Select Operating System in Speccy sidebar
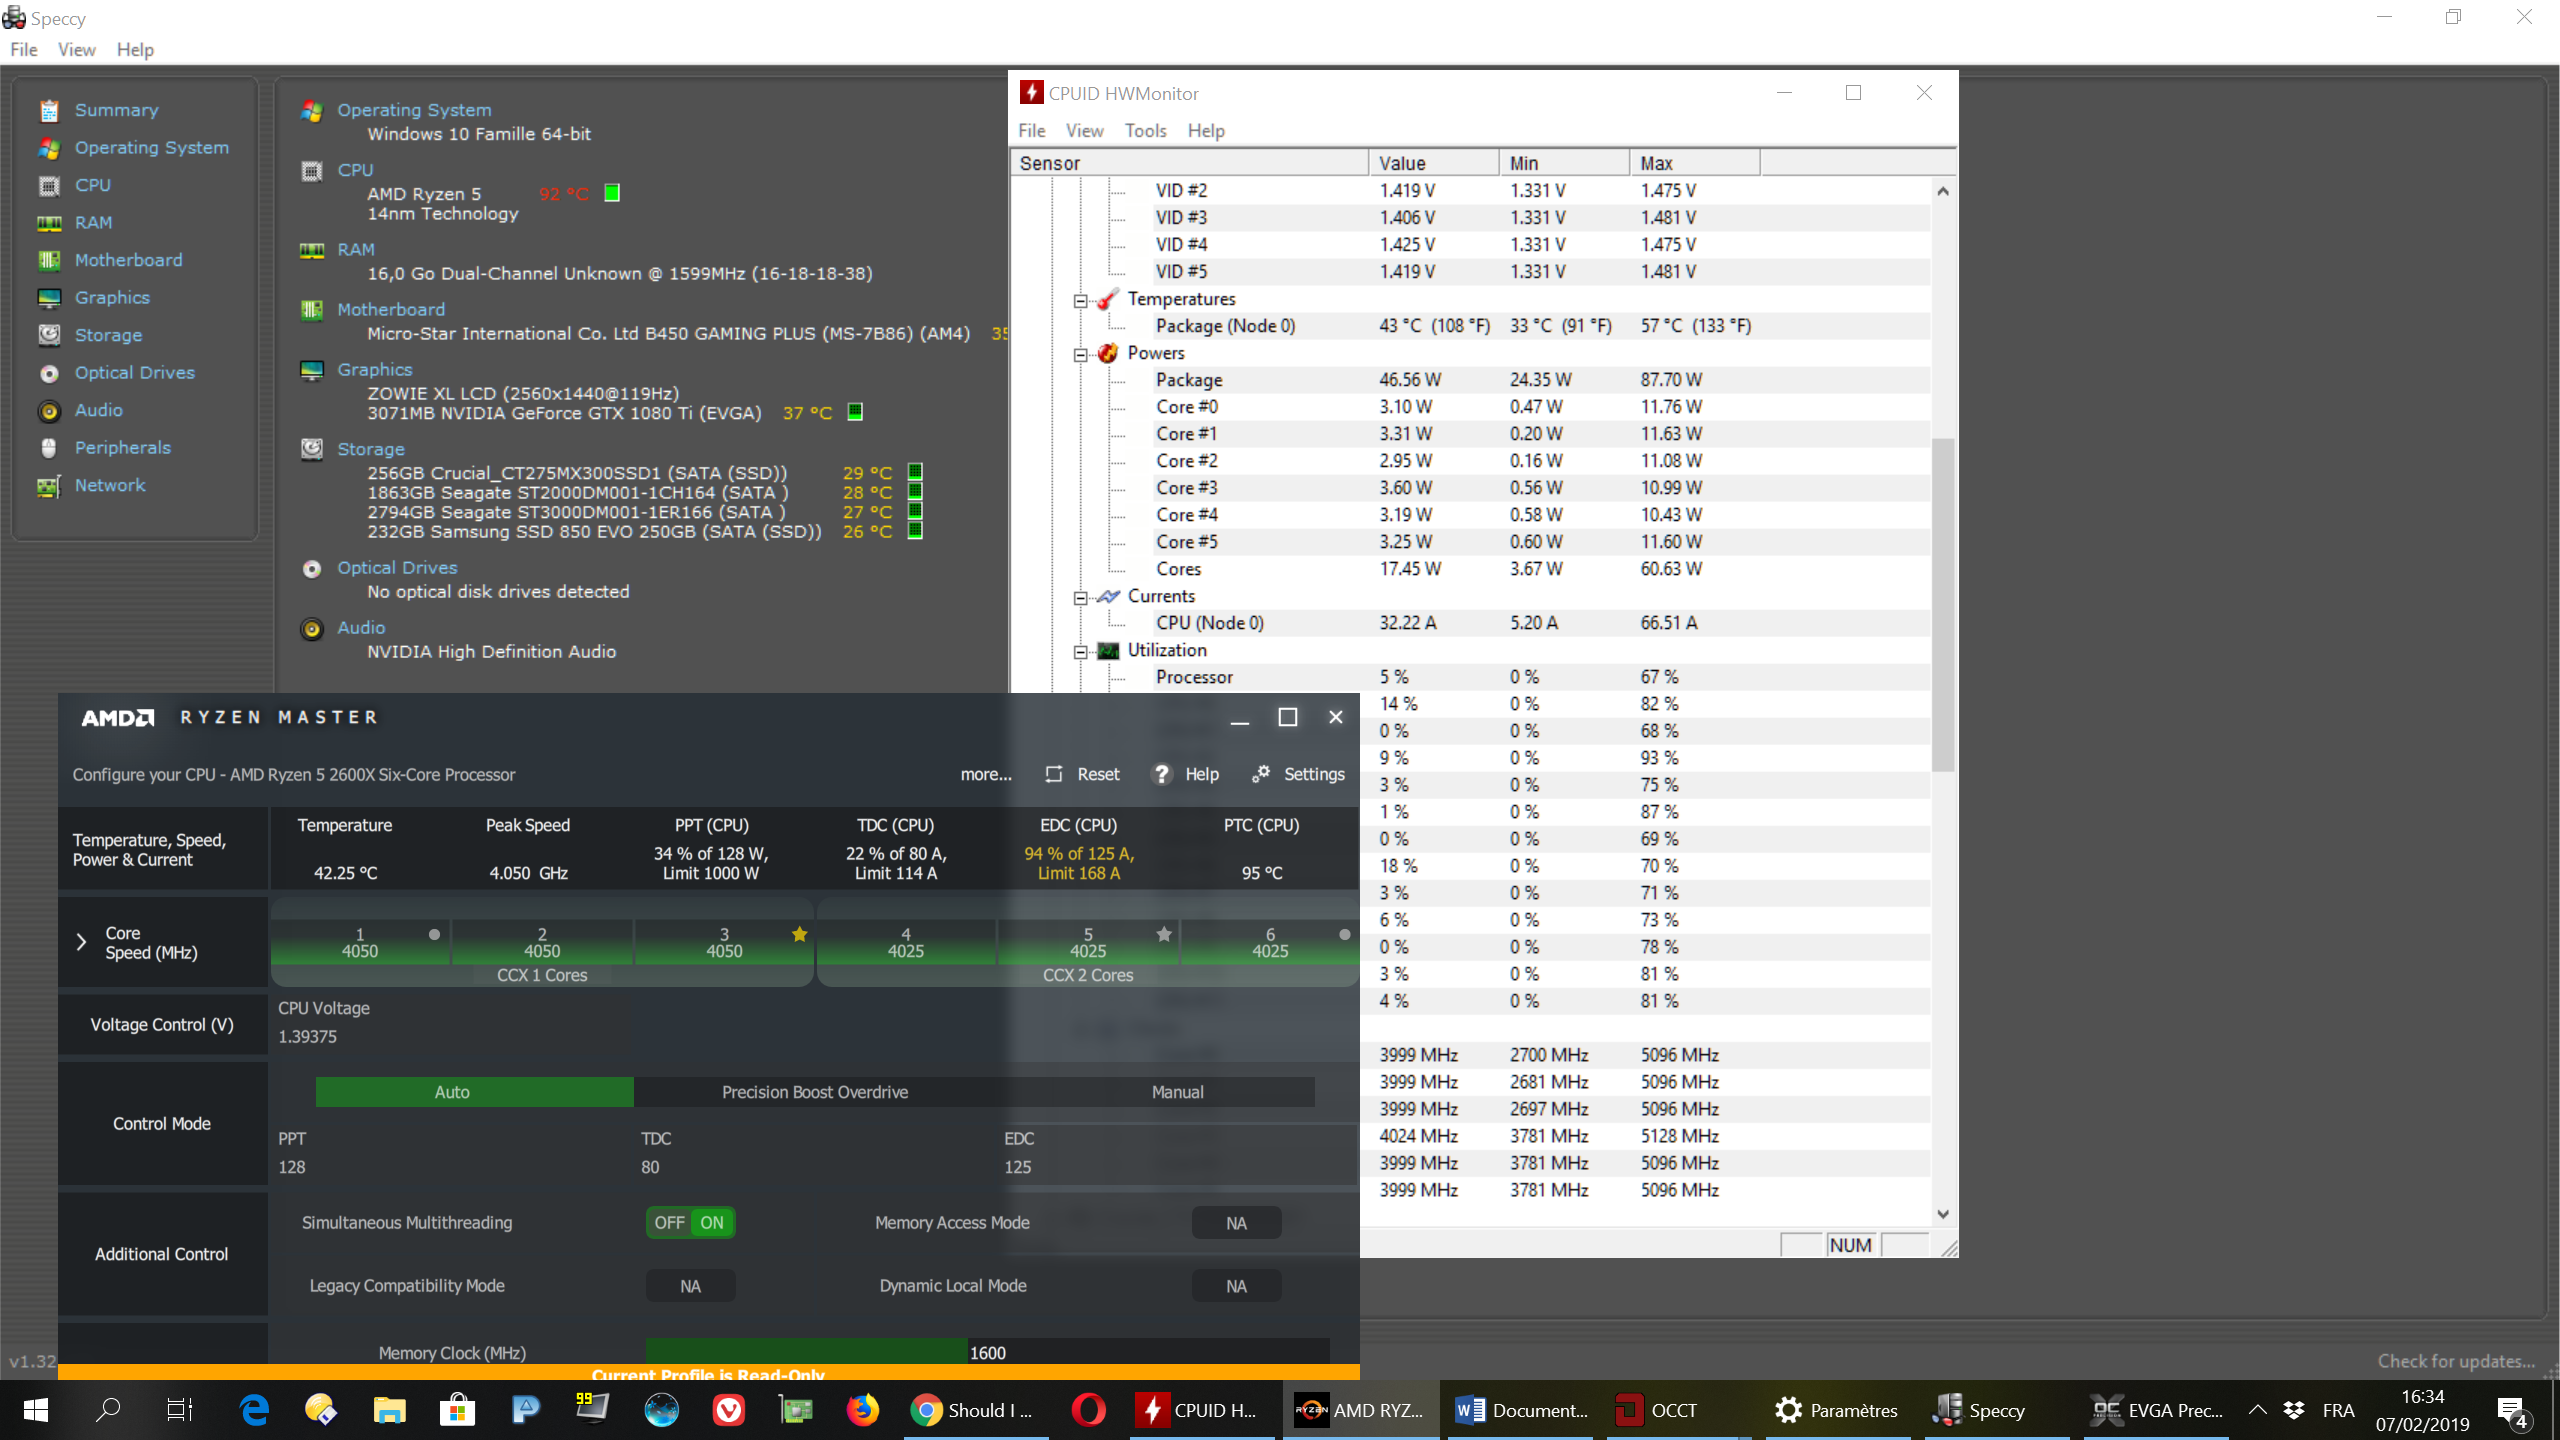Viewport: 2560px width, 1440px height. click(x=152, y=147)
